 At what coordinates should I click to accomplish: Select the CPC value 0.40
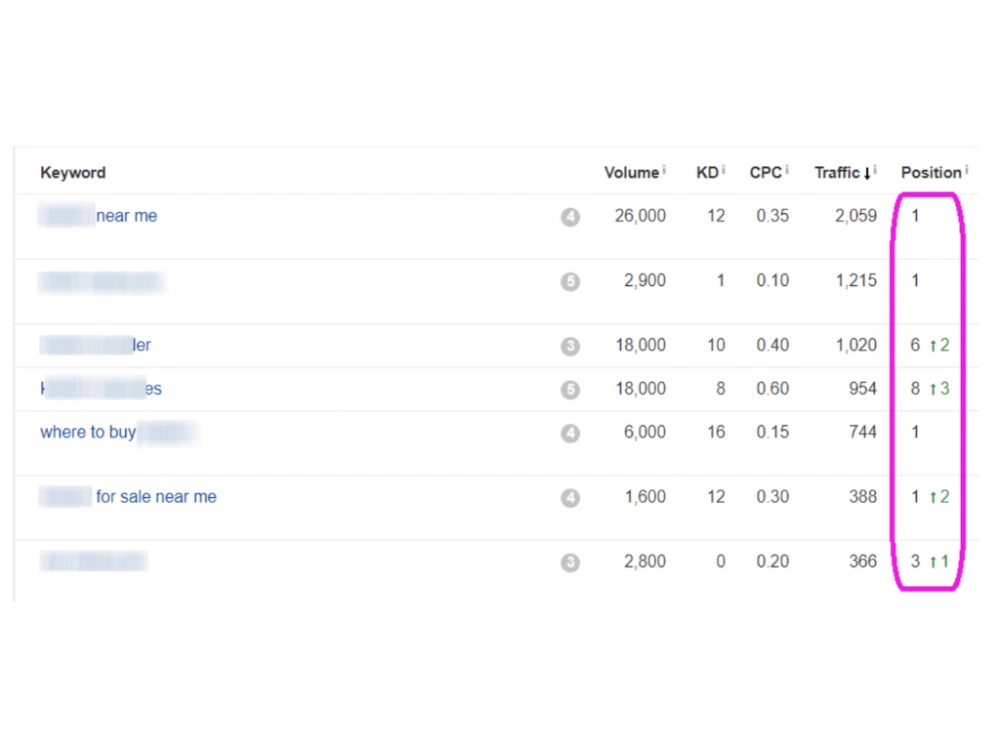(772, 345)
